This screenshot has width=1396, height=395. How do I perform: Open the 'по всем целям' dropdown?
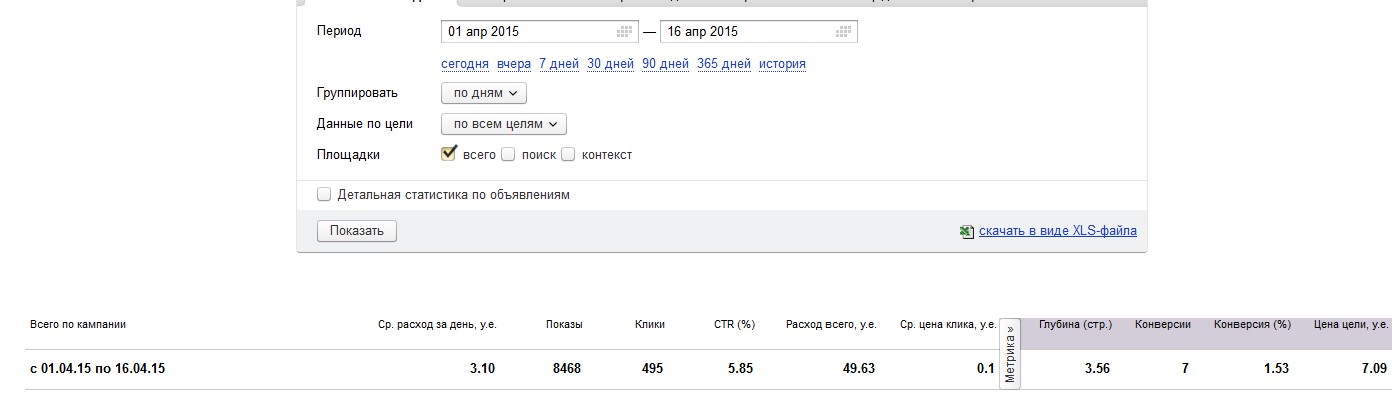coord(504,124)
